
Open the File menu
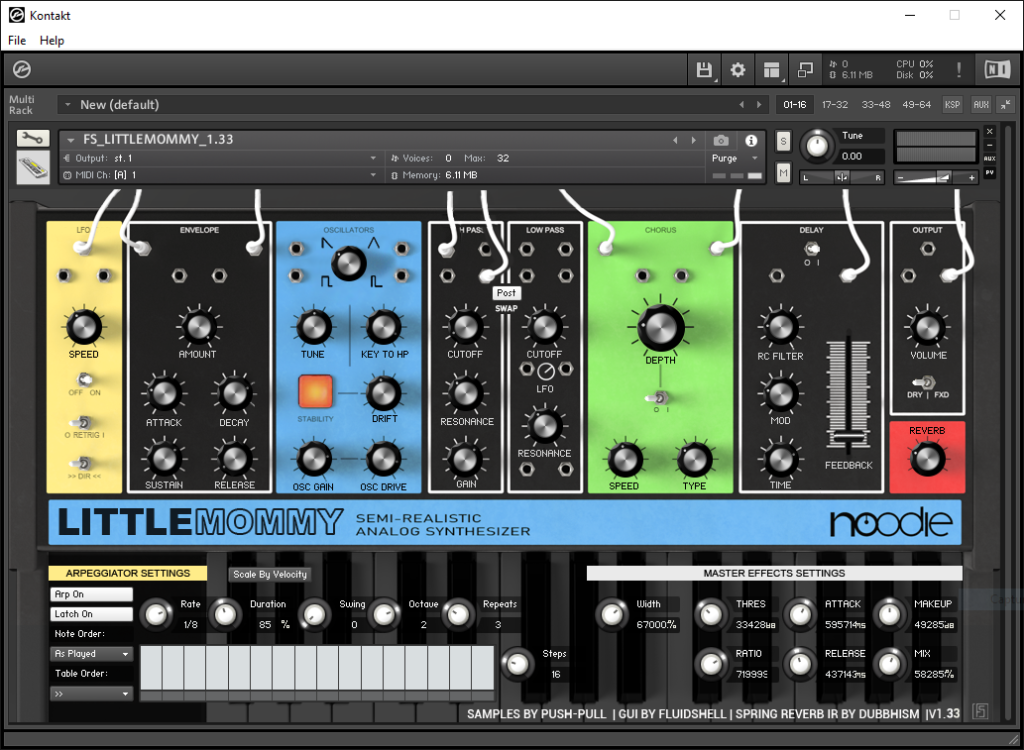pos(17,41)
